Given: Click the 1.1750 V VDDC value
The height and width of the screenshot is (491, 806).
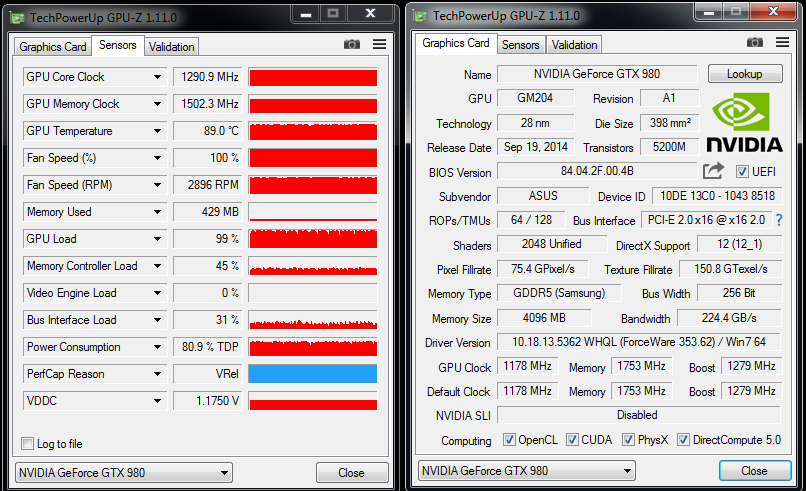Looking at the screenshot, I should pyautogui.click(x=207, y=401).
